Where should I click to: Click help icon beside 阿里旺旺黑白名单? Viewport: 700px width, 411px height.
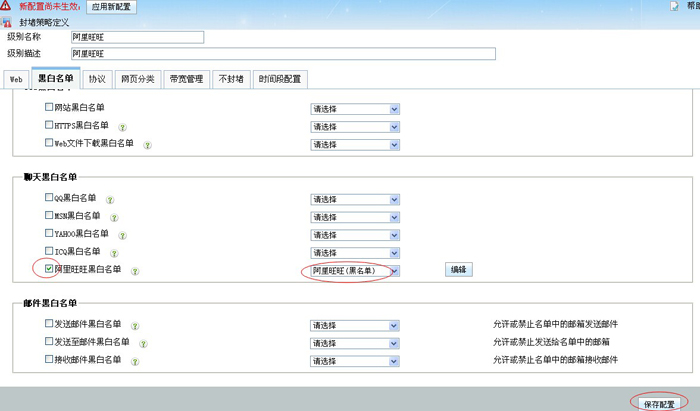pos(135,270)
